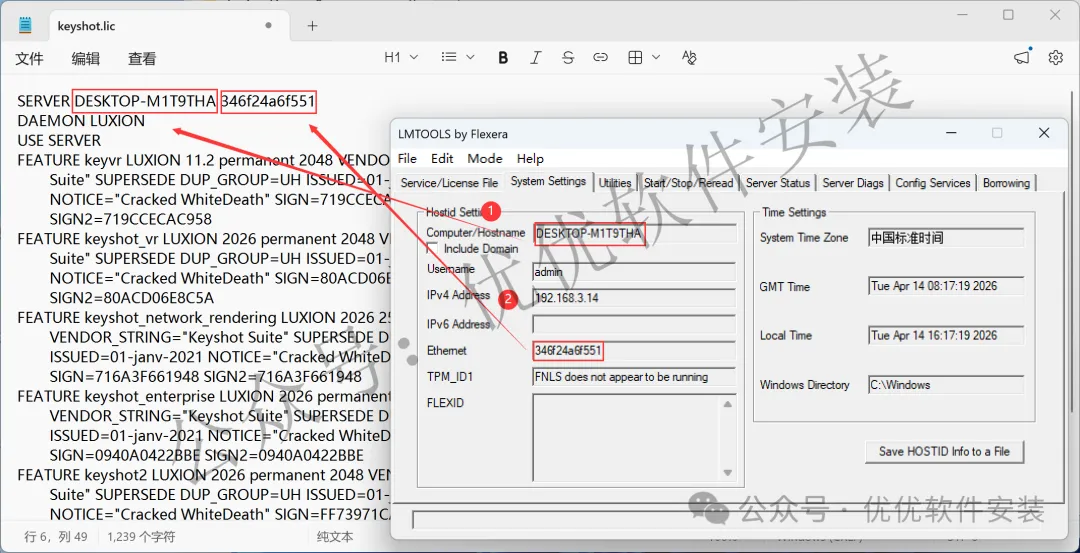Viewport: 1080px width, 553px height.
Task: Switch to the System Settings tab
Action: coord(548,181)
